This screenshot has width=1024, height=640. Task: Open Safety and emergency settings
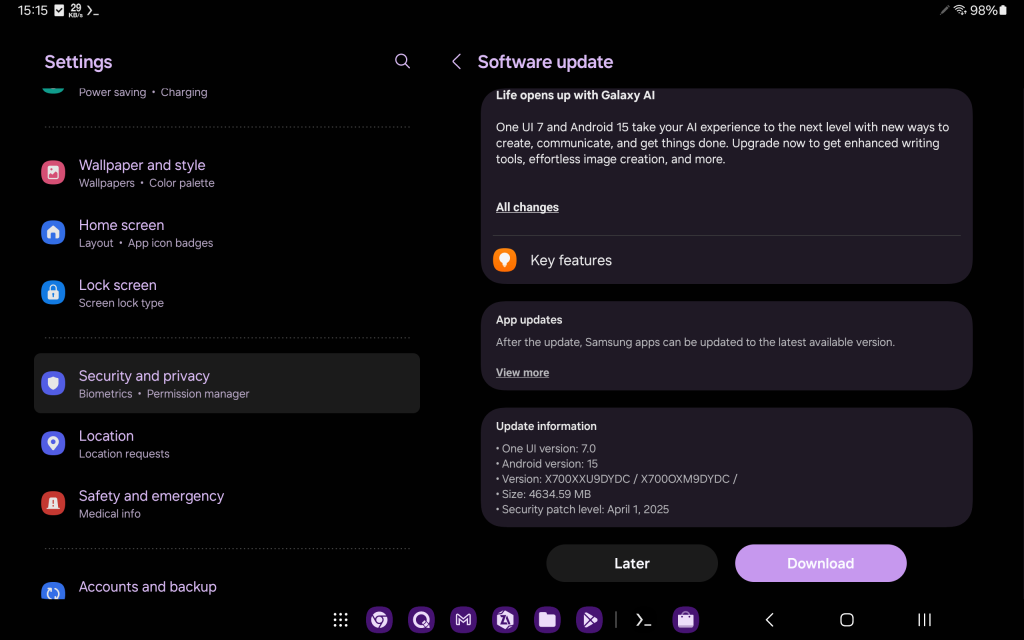[x=227, y=504]
